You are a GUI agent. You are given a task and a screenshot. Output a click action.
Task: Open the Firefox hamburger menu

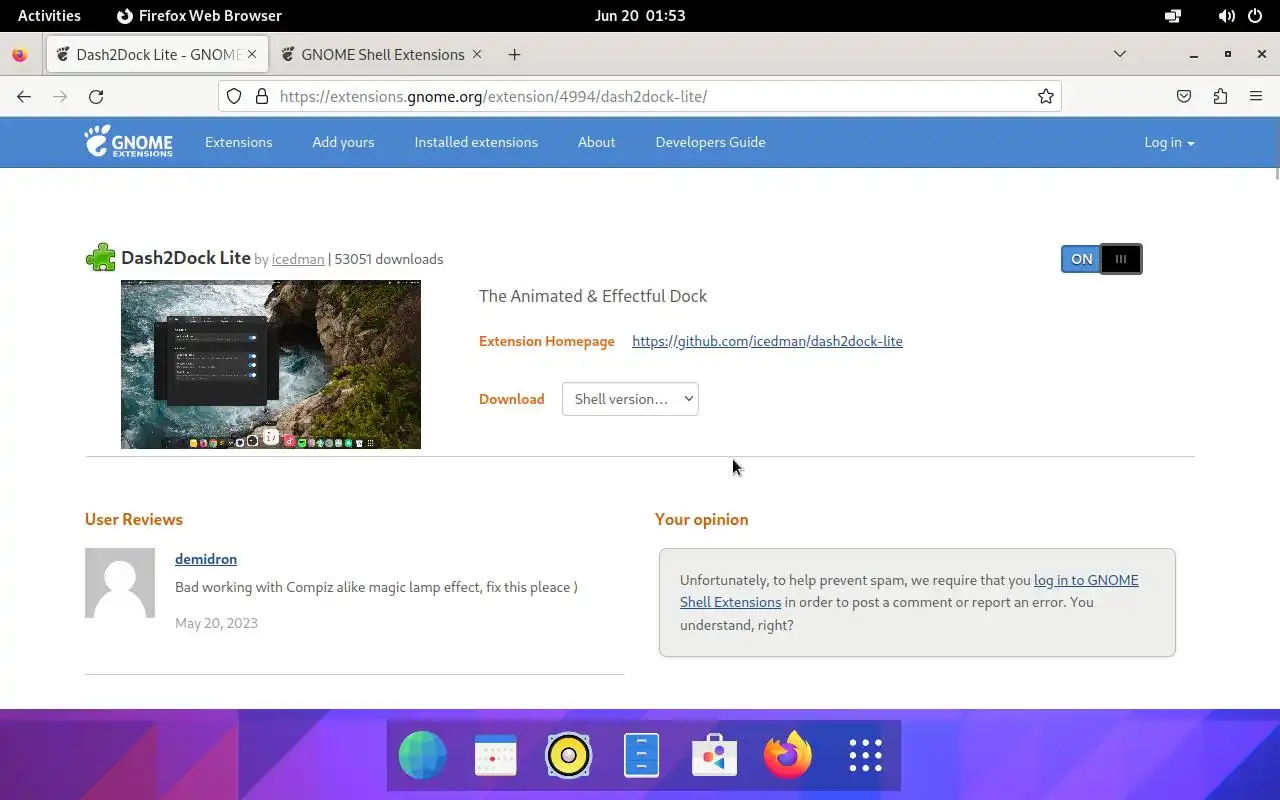(x=1256, y=96)
